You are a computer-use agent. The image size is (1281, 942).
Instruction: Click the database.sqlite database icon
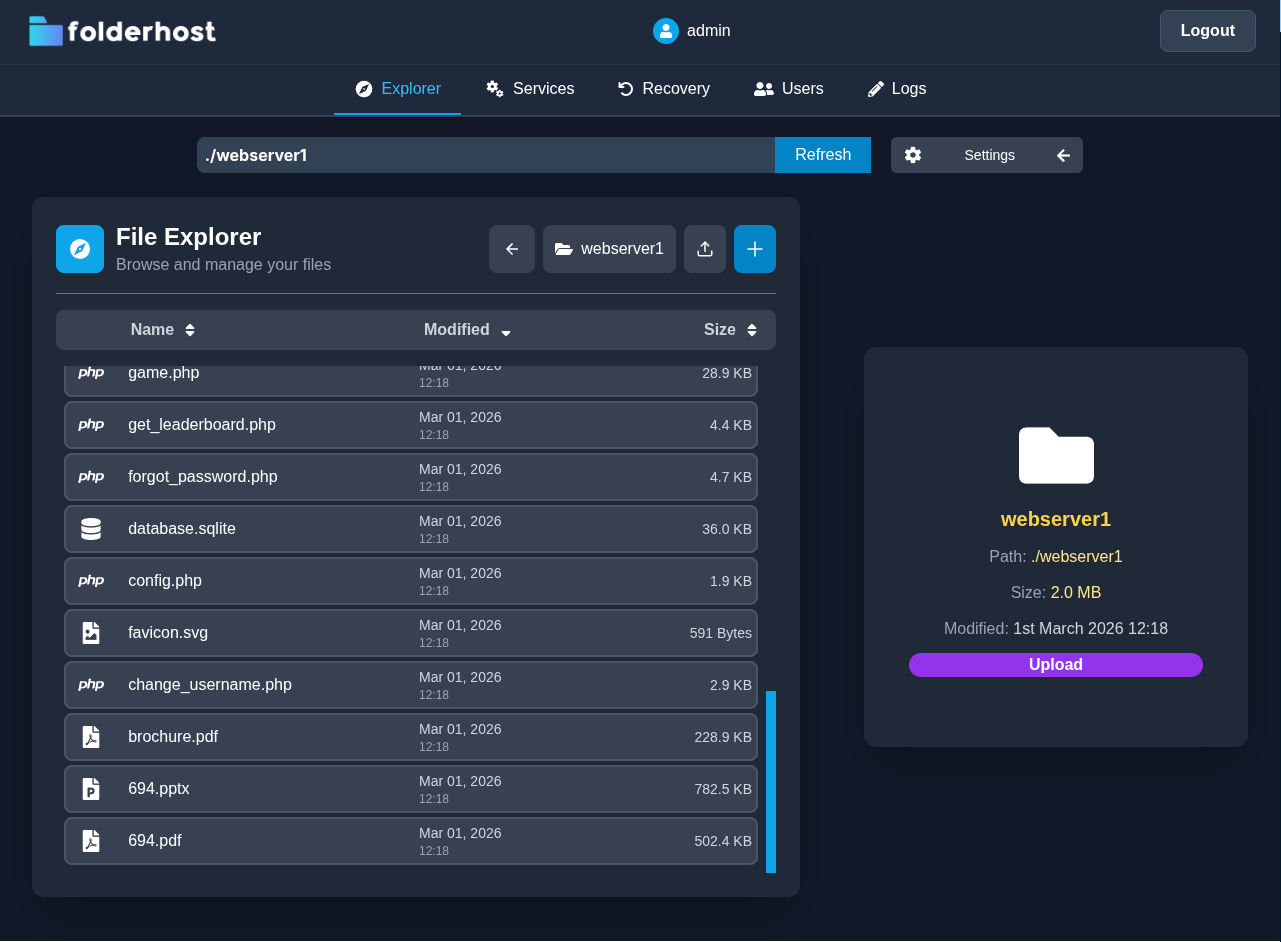[x=91, y=529]
